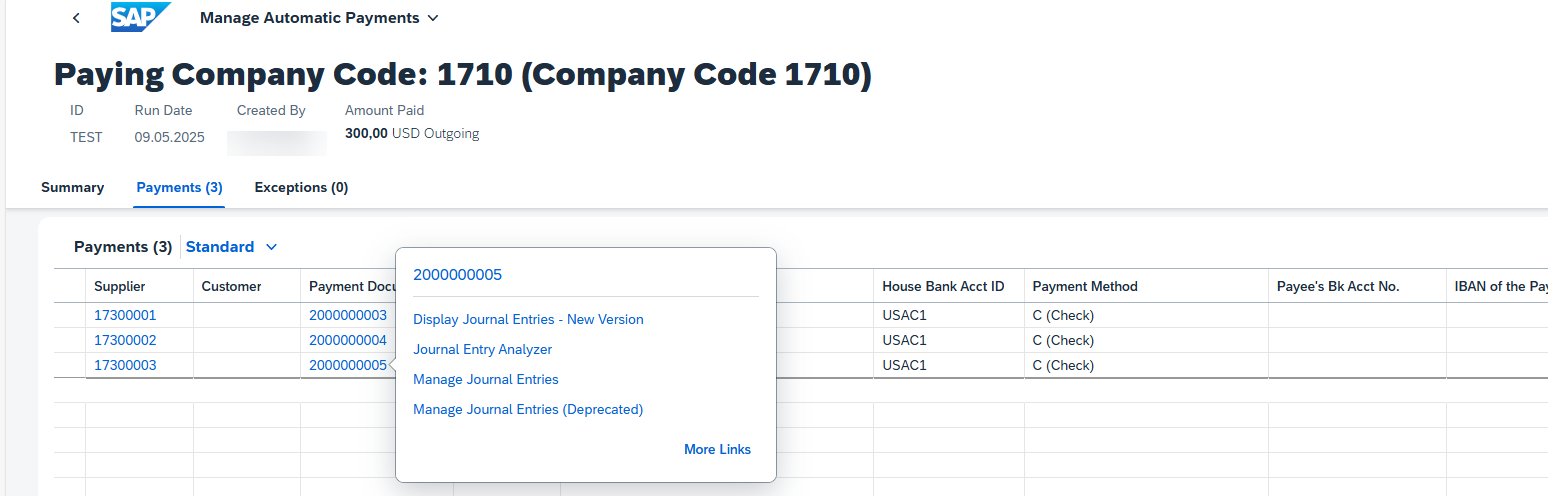
Task: Open supplier 17300003 link
Action: (125, 365)
